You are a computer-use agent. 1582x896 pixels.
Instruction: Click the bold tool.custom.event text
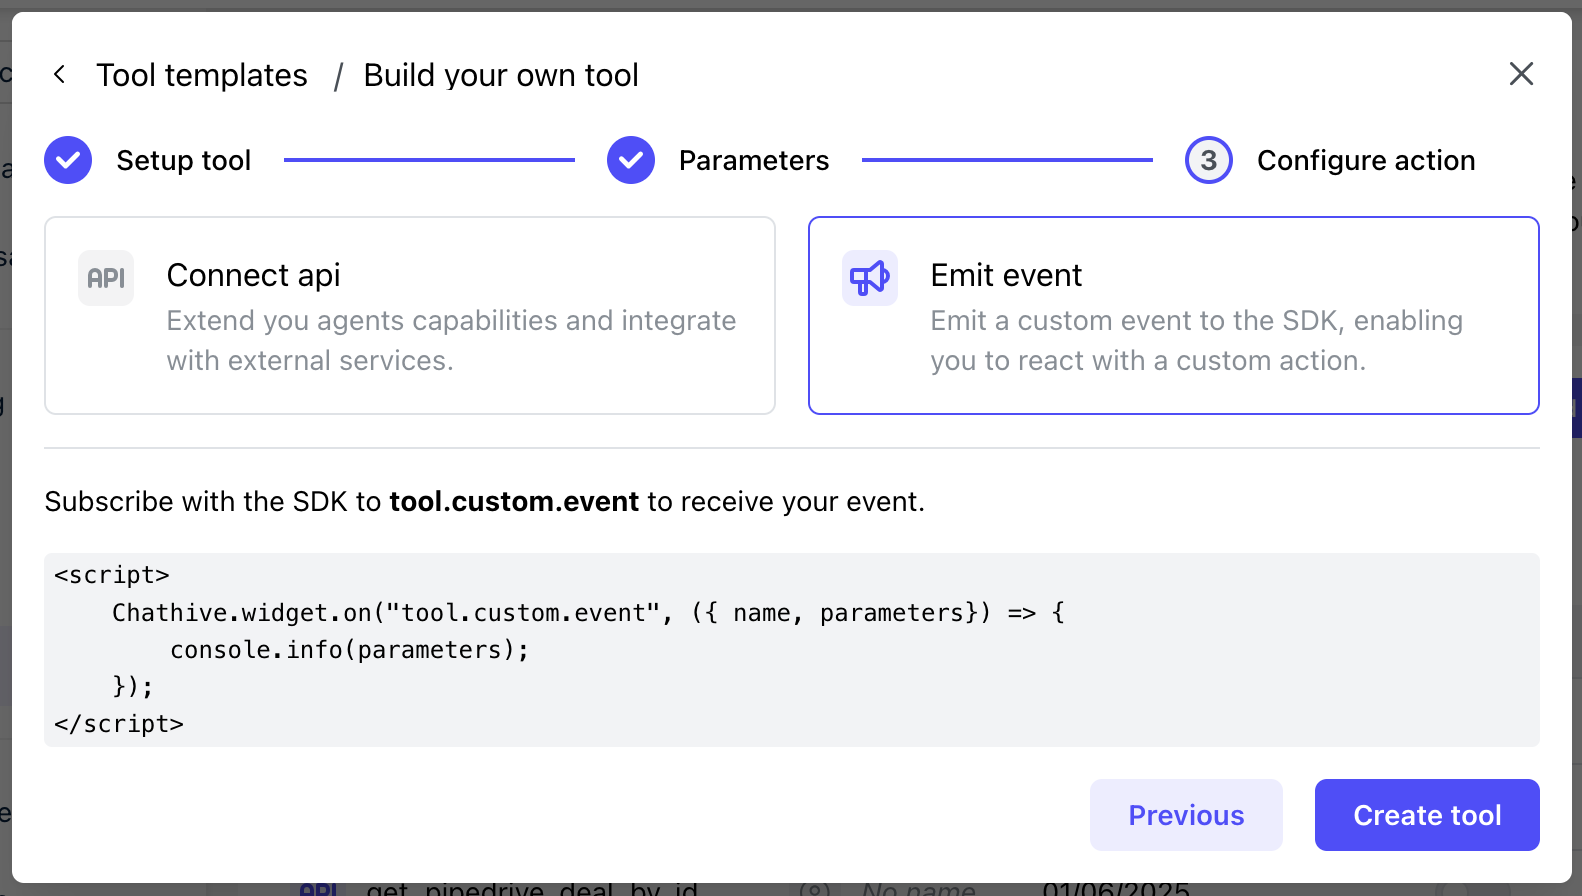[x=514, y=501]
